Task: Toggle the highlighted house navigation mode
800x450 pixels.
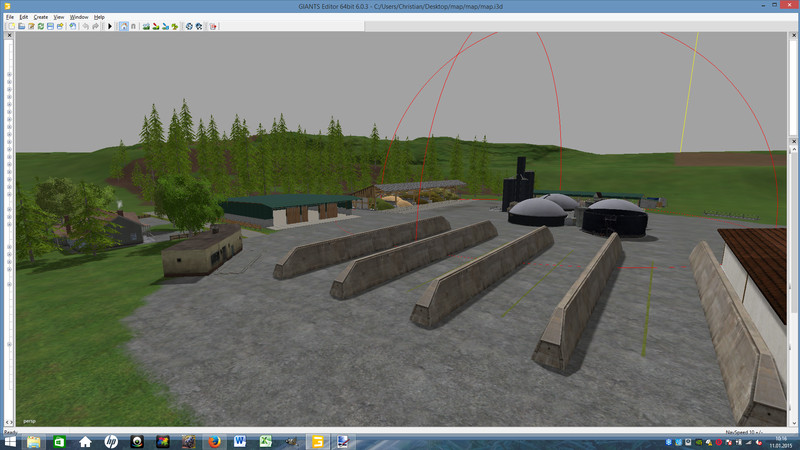Action: 124,26
